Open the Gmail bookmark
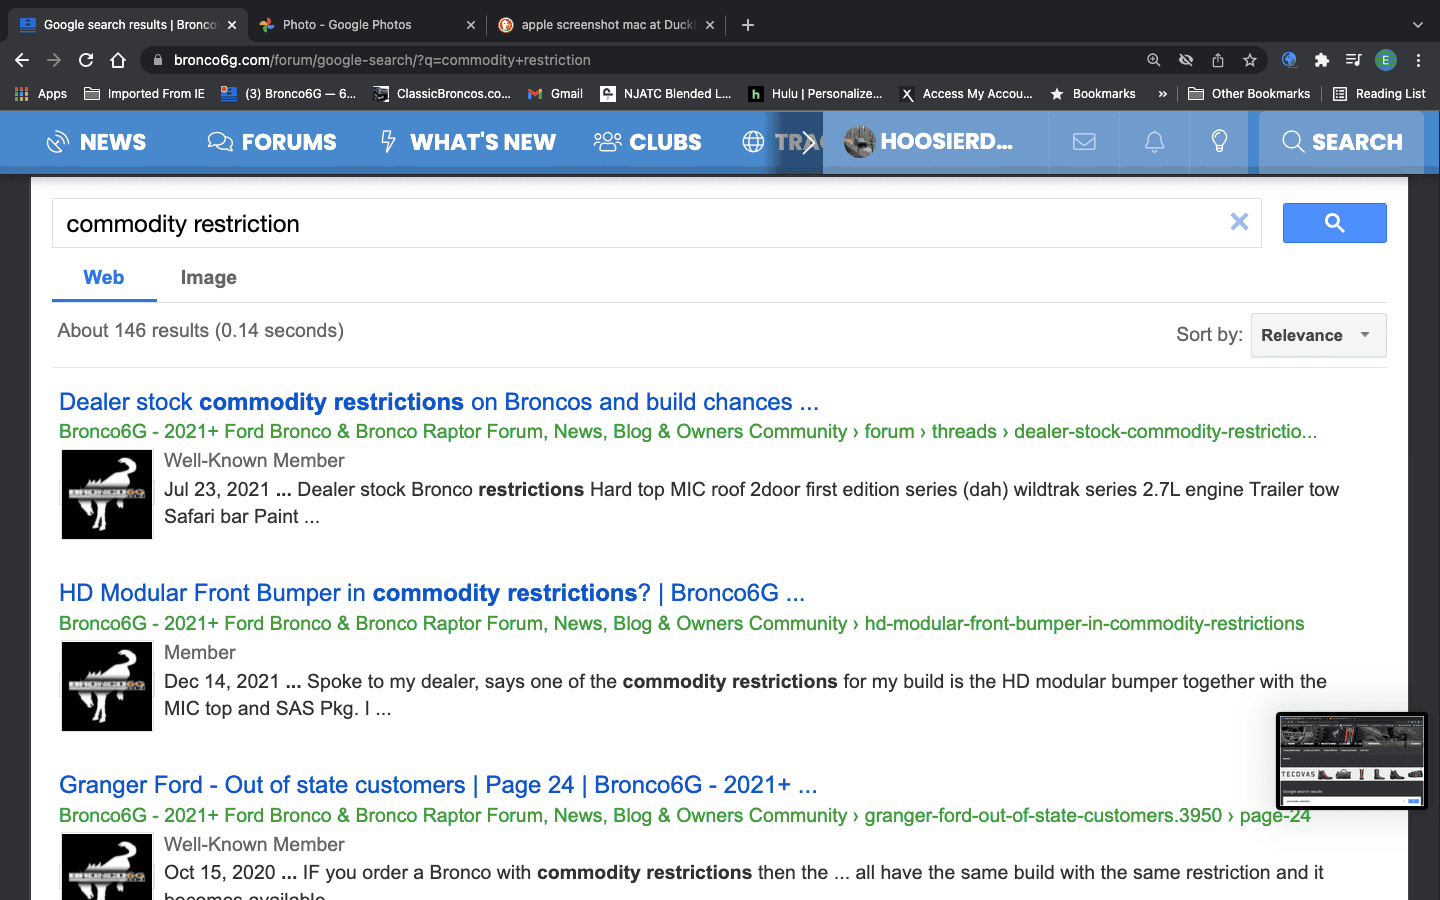The image size is (1440, 900). click(x=555, y=94)
